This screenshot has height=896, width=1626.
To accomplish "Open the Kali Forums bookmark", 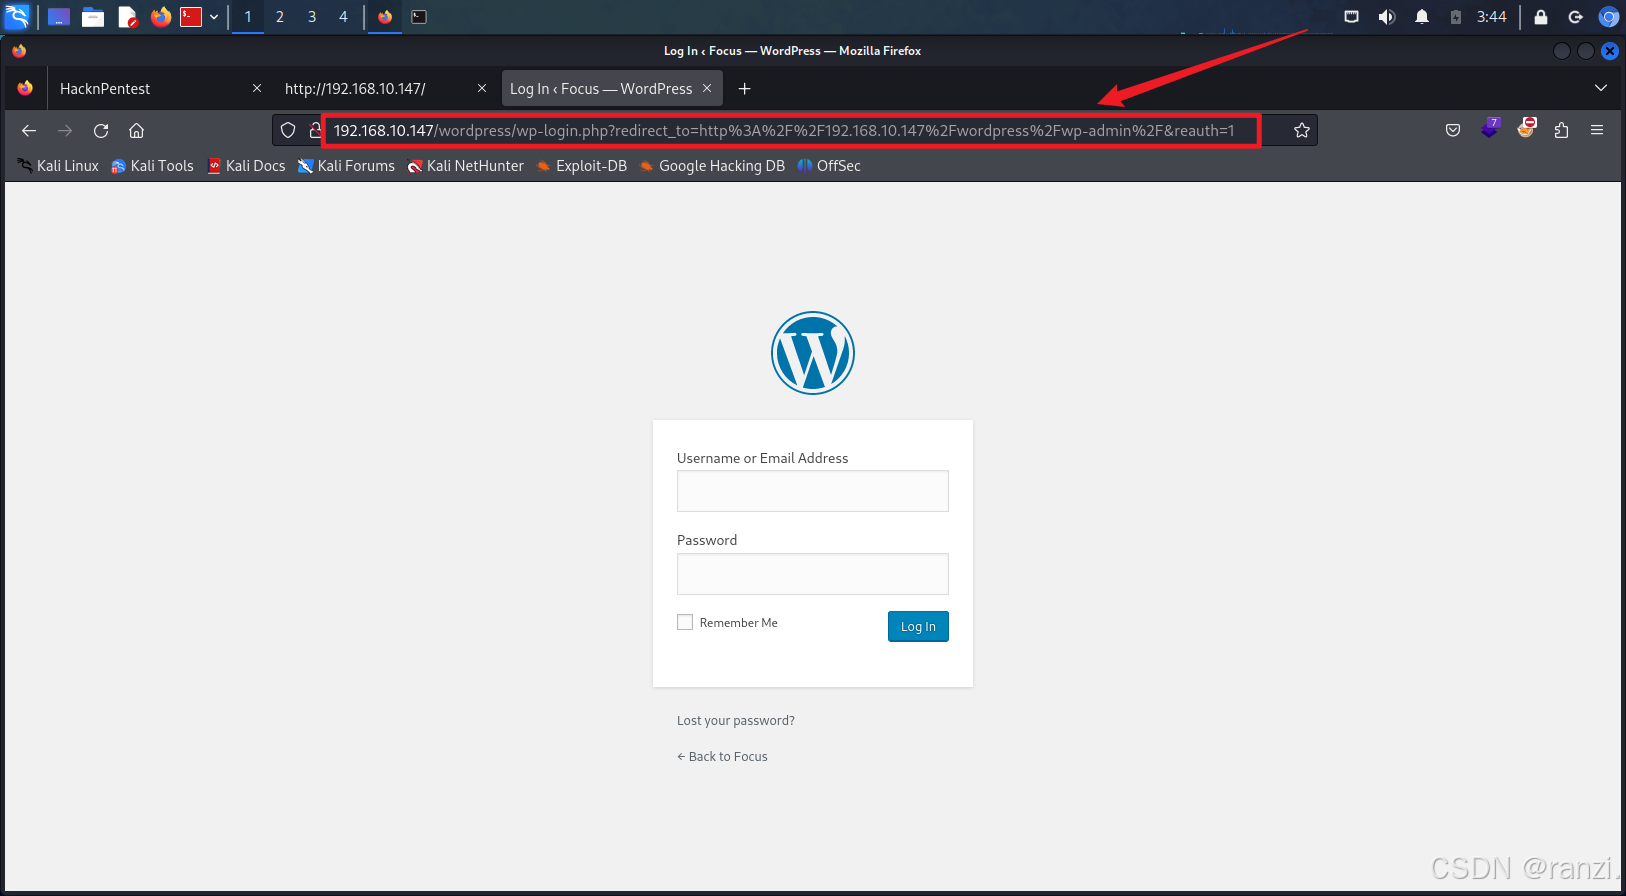I will point(346,166).
